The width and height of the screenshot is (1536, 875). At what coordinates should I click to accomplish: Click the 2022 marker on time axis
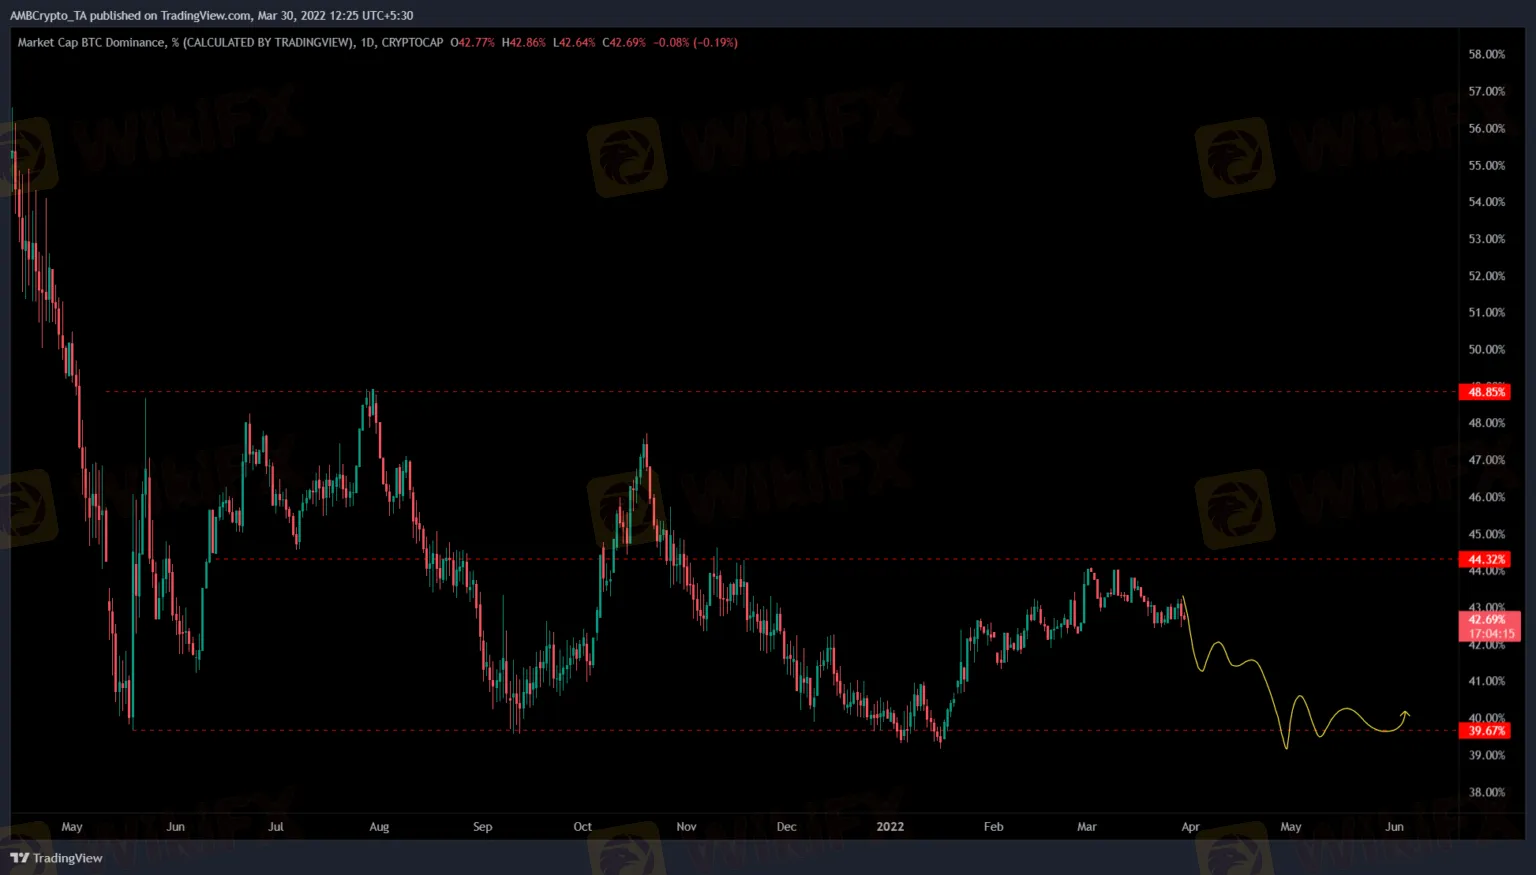coord(889,827)
